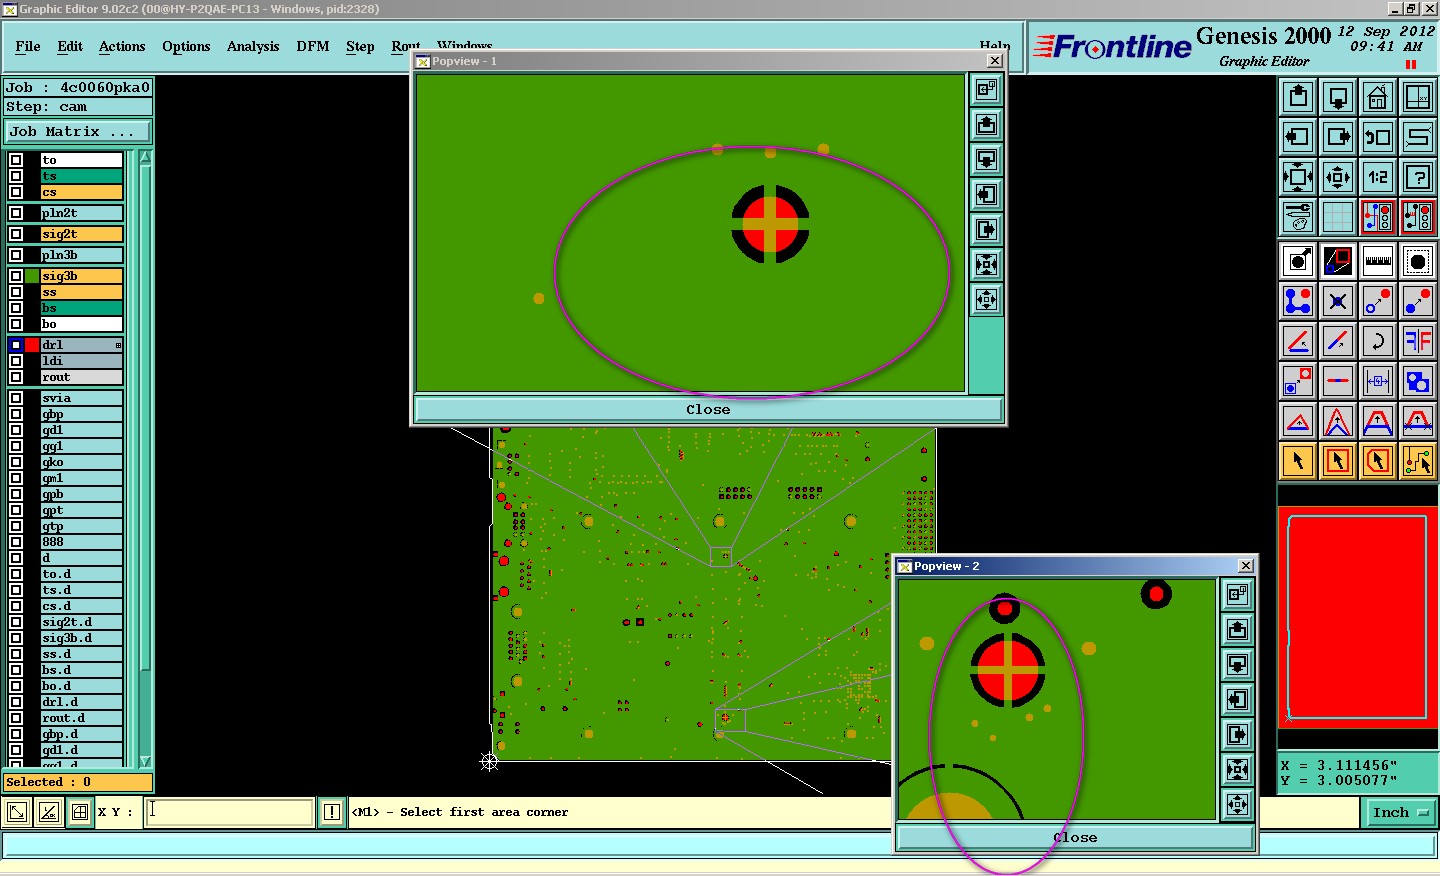The height and width of the screenshot is (876, 1440).
Task: Click the pan left icon in right toolbar
Action: (1298, 137)
